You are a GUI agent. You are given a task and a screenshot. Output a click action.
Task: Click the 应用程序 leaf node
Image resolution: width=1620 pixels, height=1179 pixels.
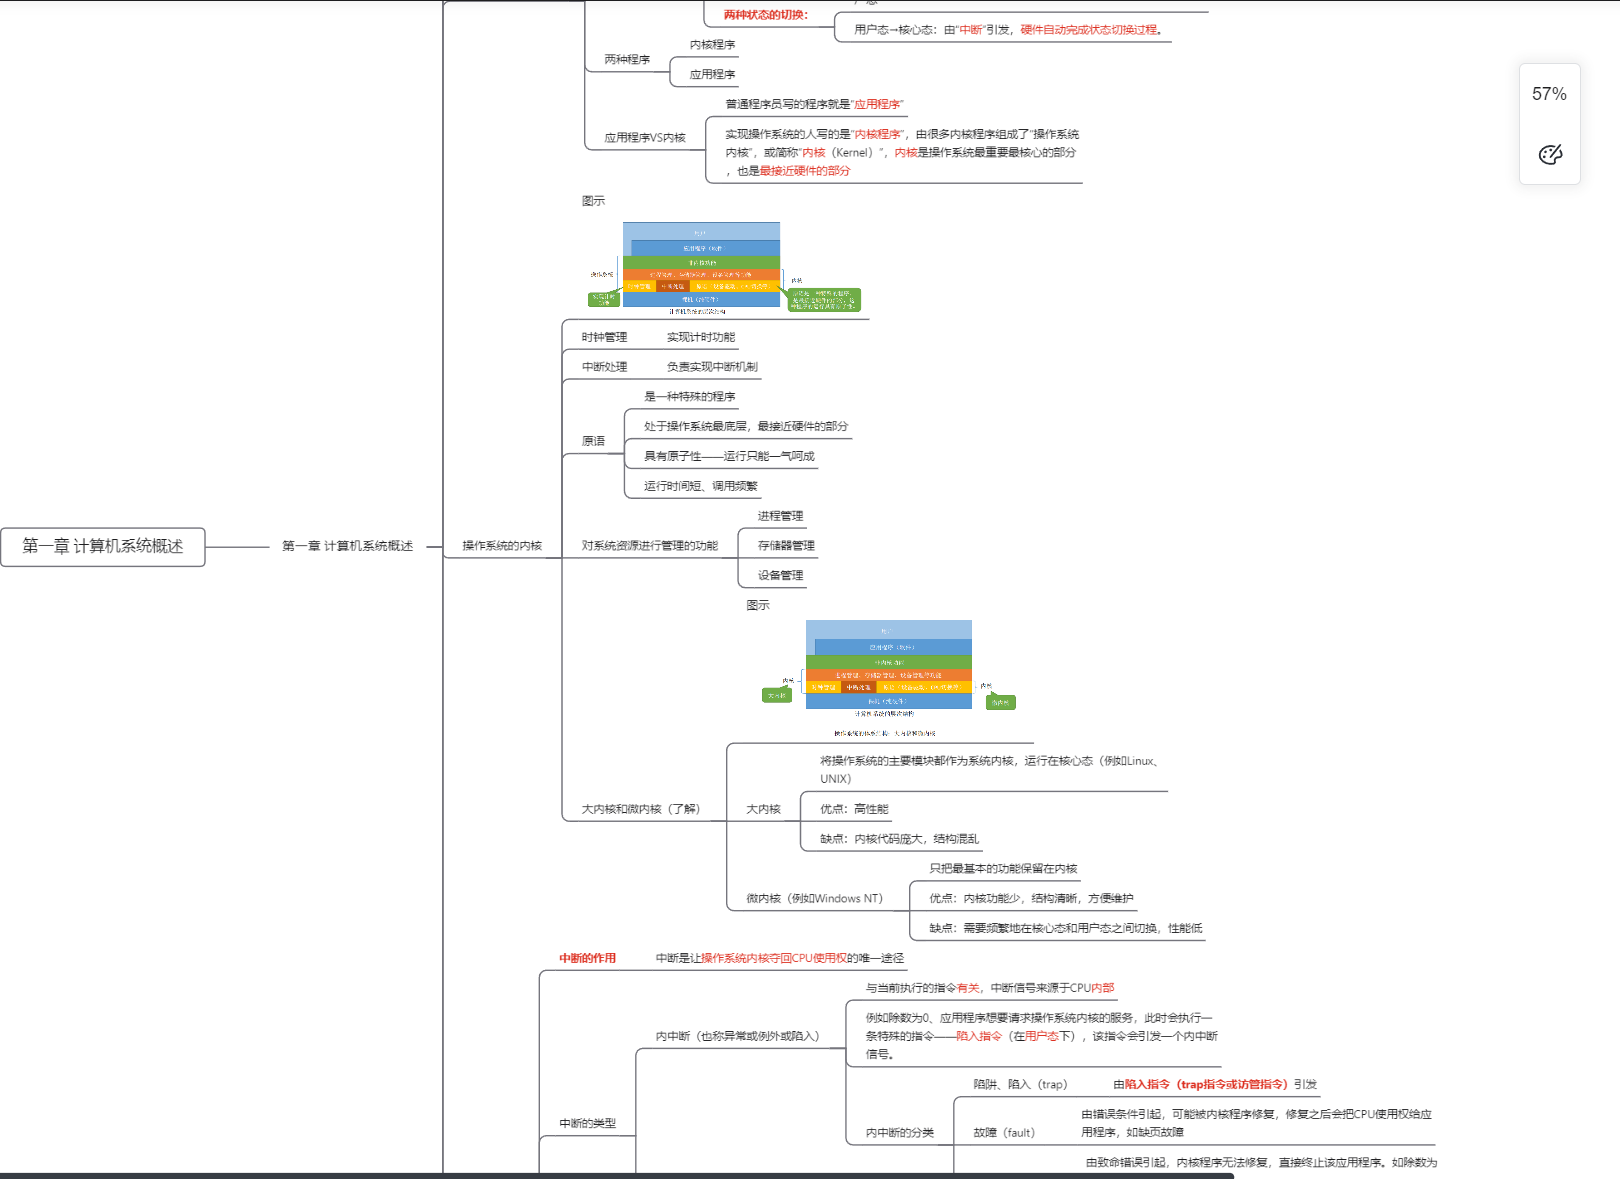coord(712,75)
